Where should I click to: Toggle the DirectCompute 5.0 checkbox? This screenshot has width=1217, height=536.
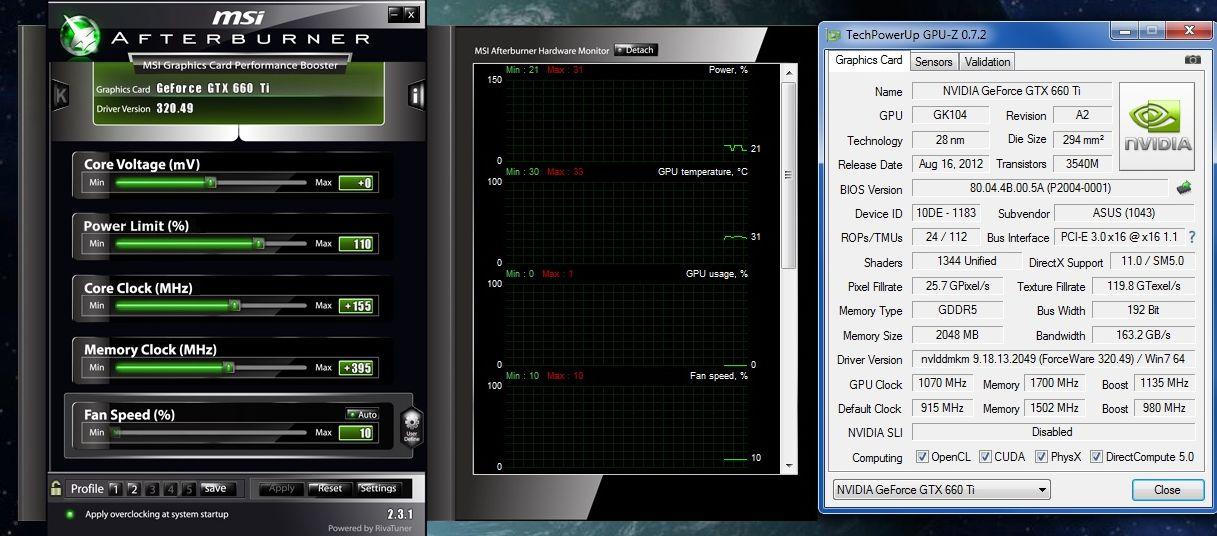pyautogui.click(x=1096, y=457)
